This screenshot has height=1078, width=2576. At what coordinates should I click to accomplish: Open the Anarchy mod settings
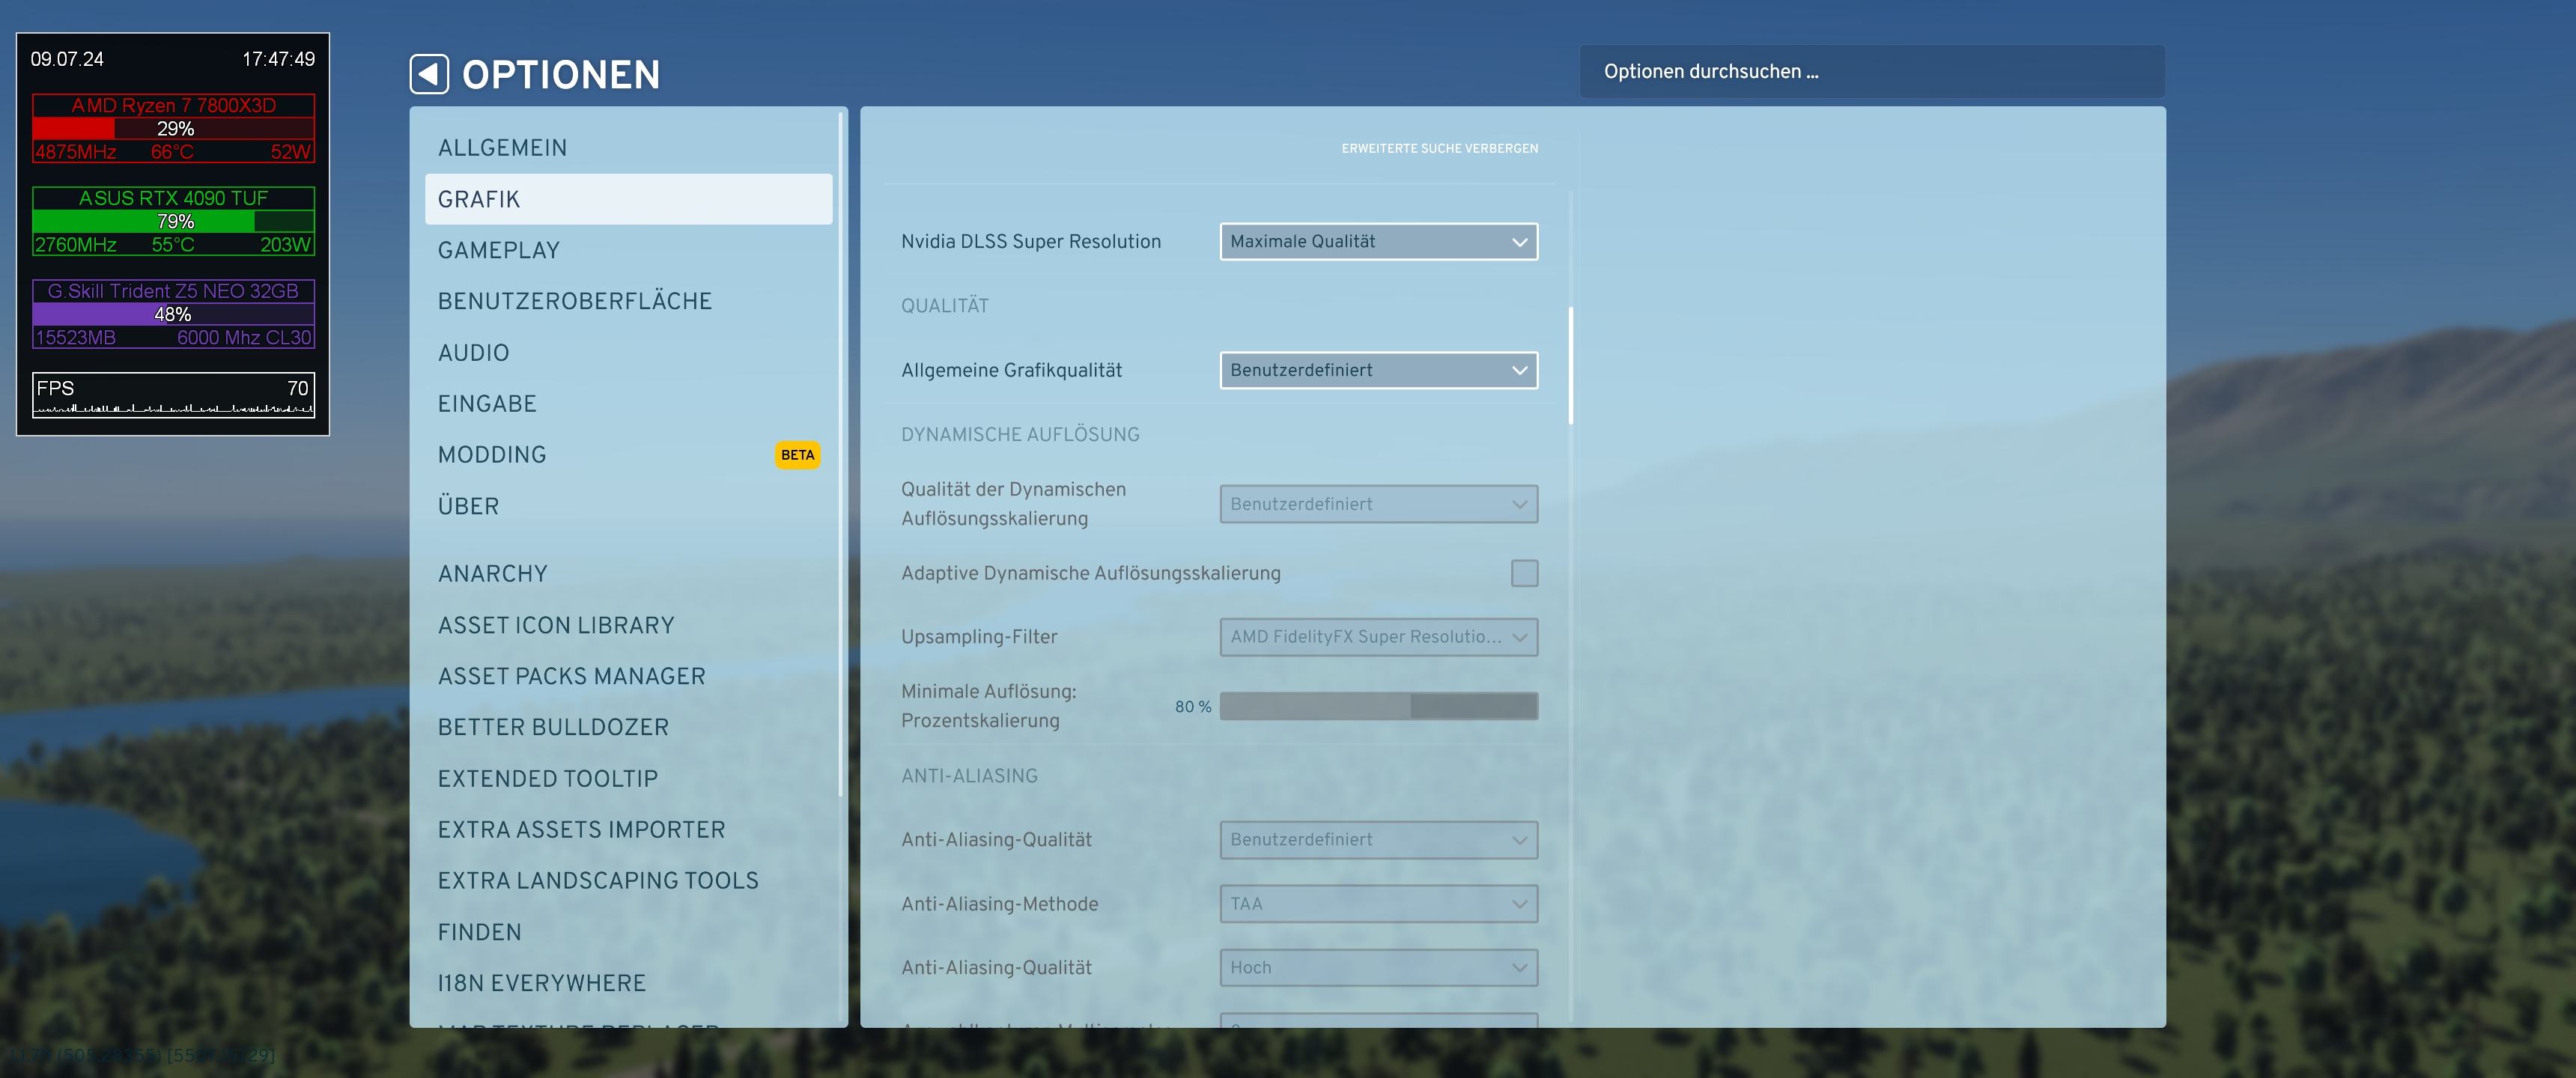(x=492, y=574)
